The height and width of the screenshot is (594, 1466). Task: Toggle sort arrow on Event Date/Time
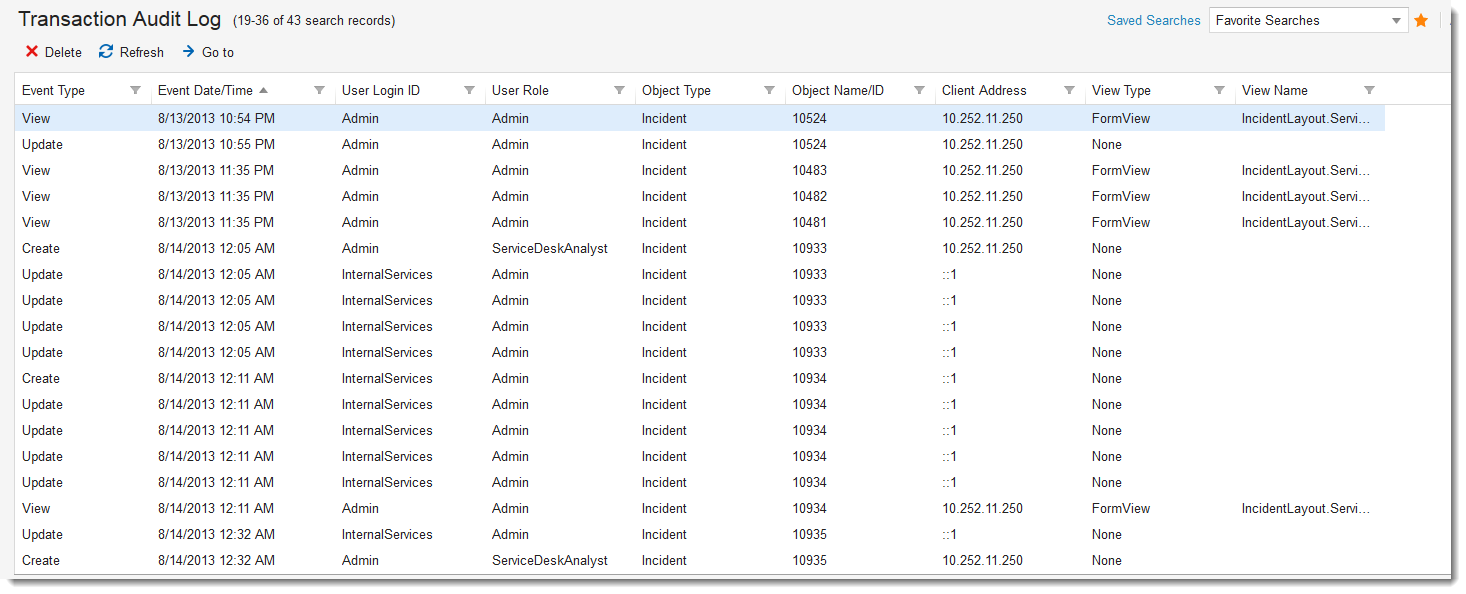tap(263, 90)
